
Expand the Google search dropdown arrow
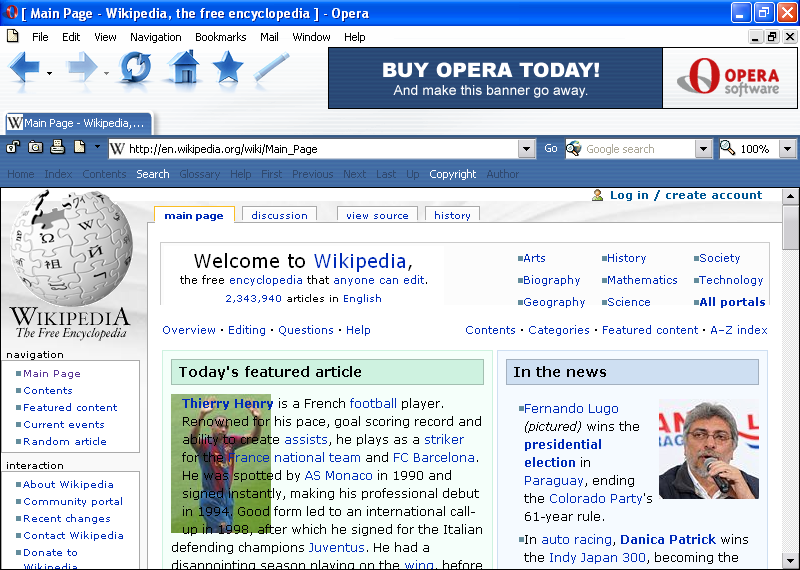(704, 149)
